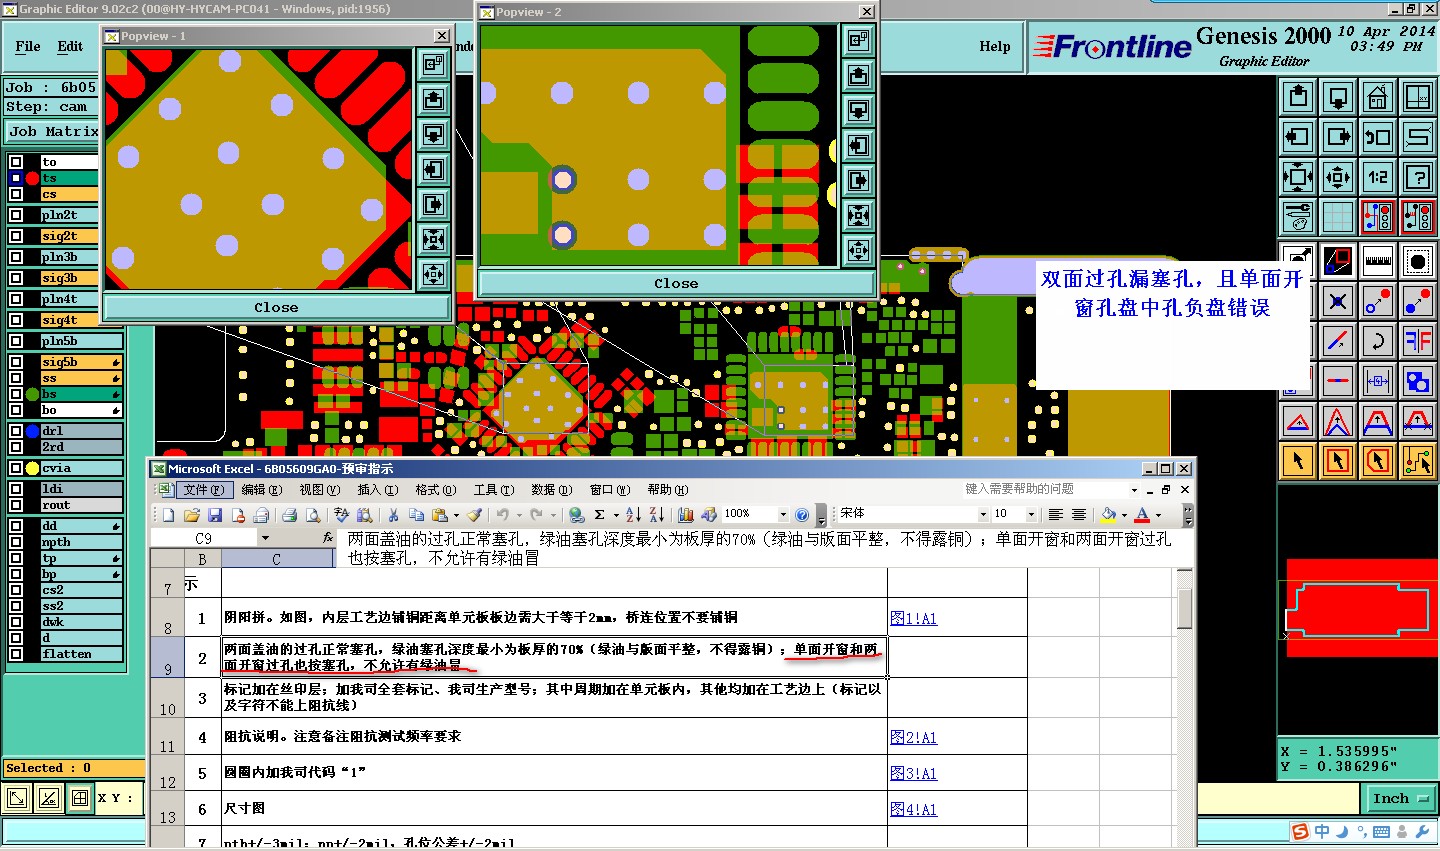This screenshot has height=851, width=1440.
Task: Toggle checkbox for layer cvia
Action: pyautogui.click(x=16, y=468)
